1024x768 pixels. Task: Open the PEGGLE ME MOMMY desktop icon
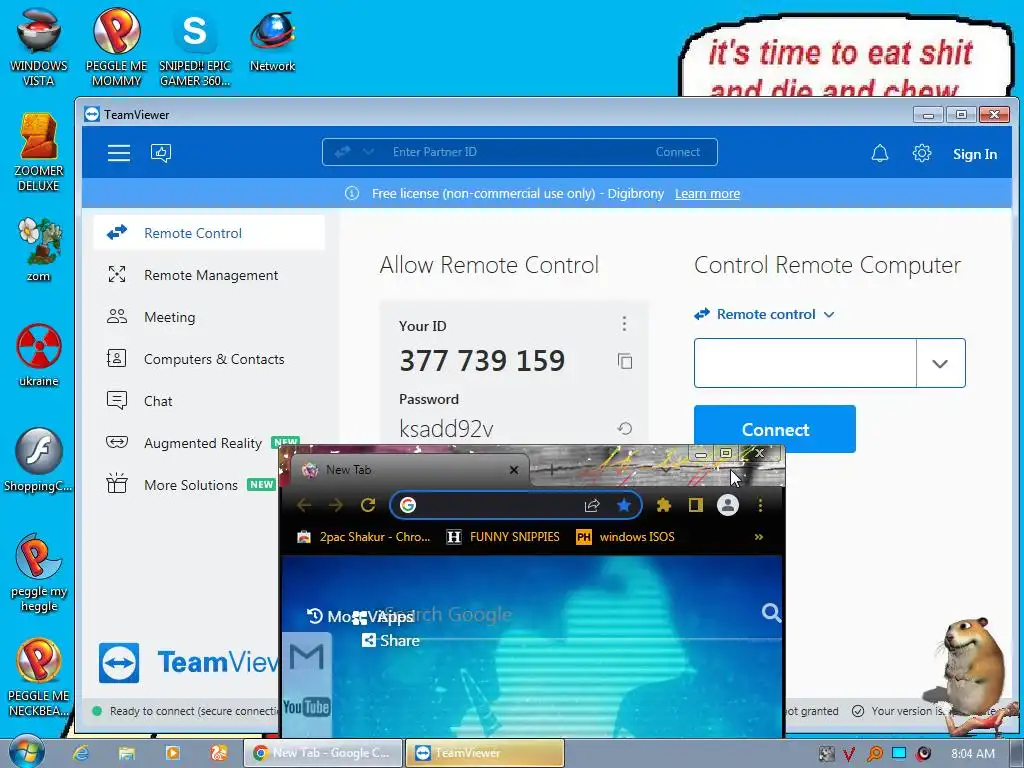click(x=116, y=47)
